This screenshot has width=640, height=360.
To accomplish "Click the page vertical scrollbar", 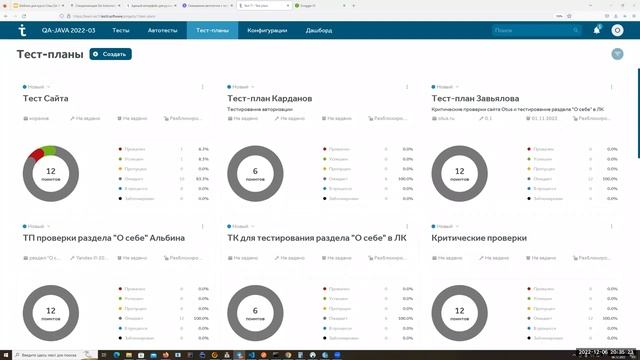I will tap(638, 113).
